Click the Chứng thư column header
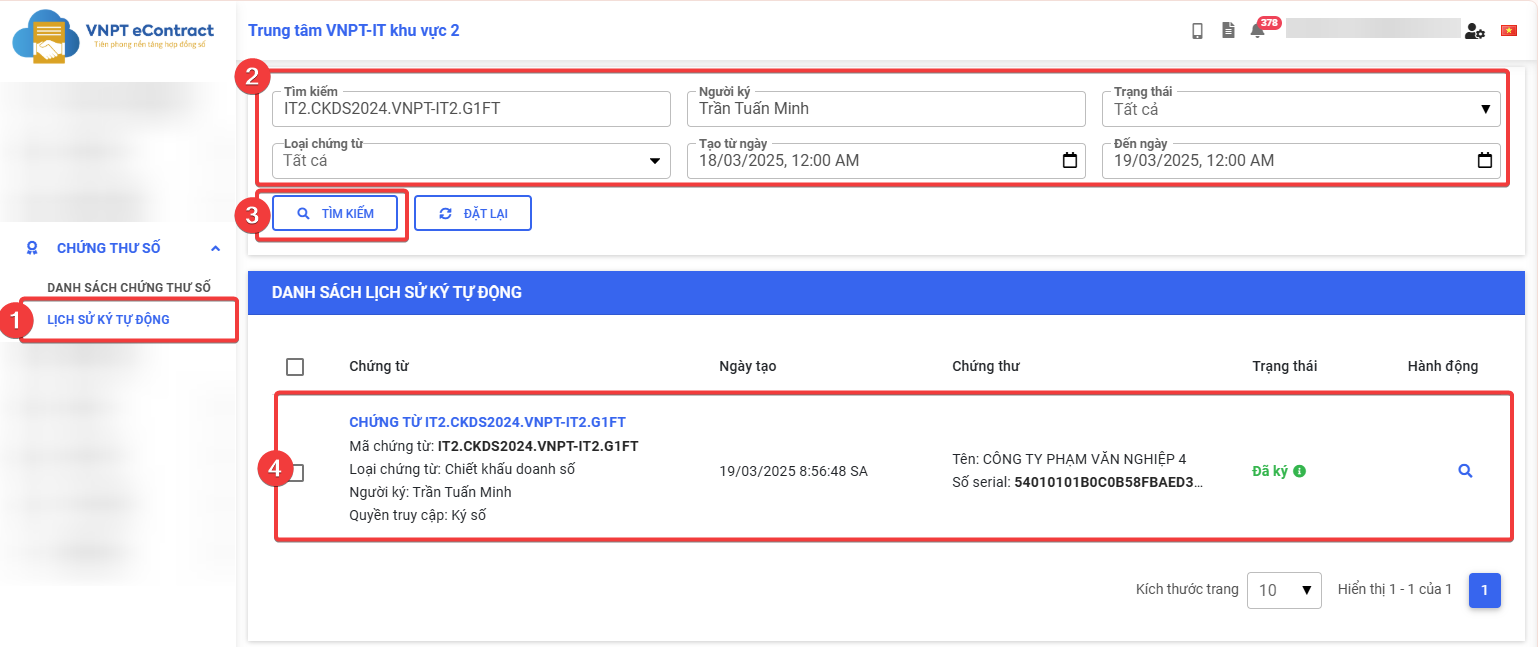 point(986,366)
